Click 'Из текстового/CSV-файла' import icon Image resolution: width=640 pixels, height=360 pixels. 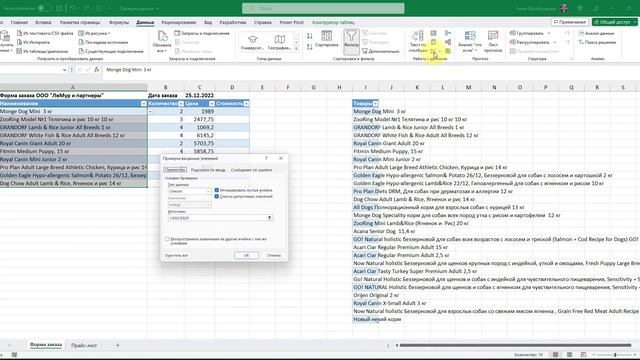coord(19,33)
